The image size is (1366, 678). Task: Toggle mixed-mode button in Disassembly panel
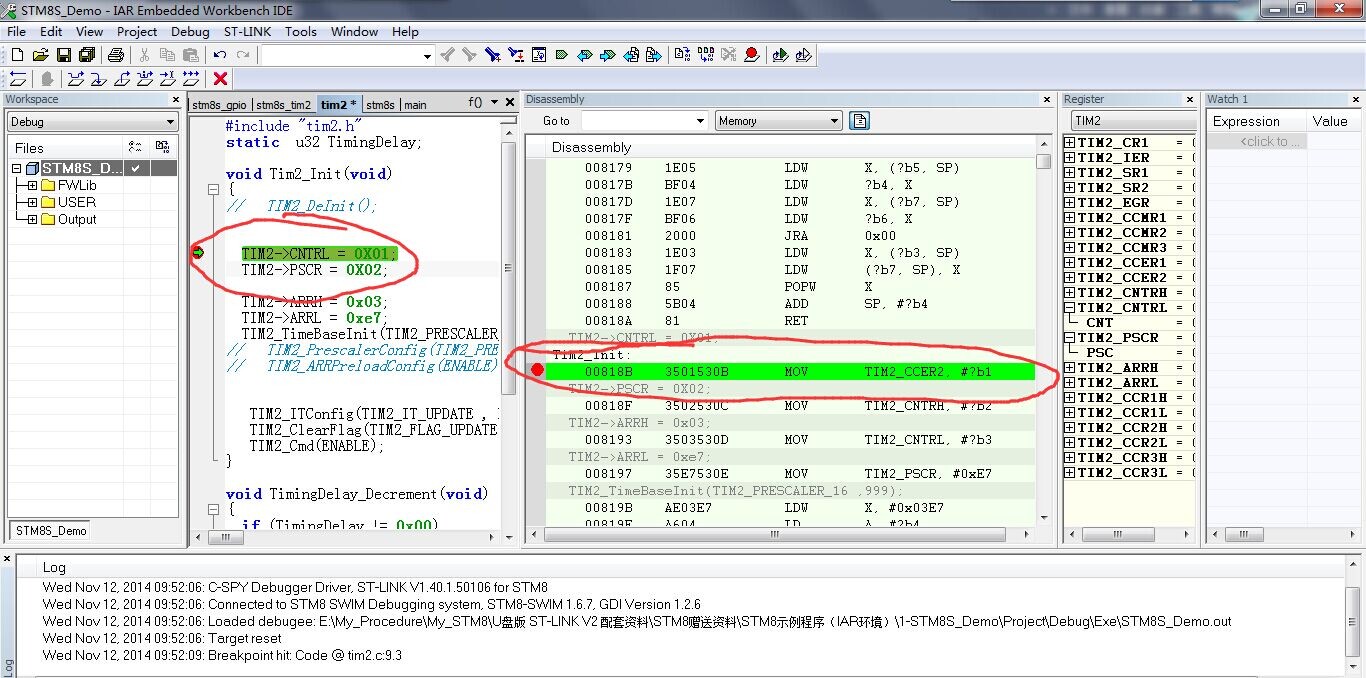pyautogui.click(x=859, y=121)
